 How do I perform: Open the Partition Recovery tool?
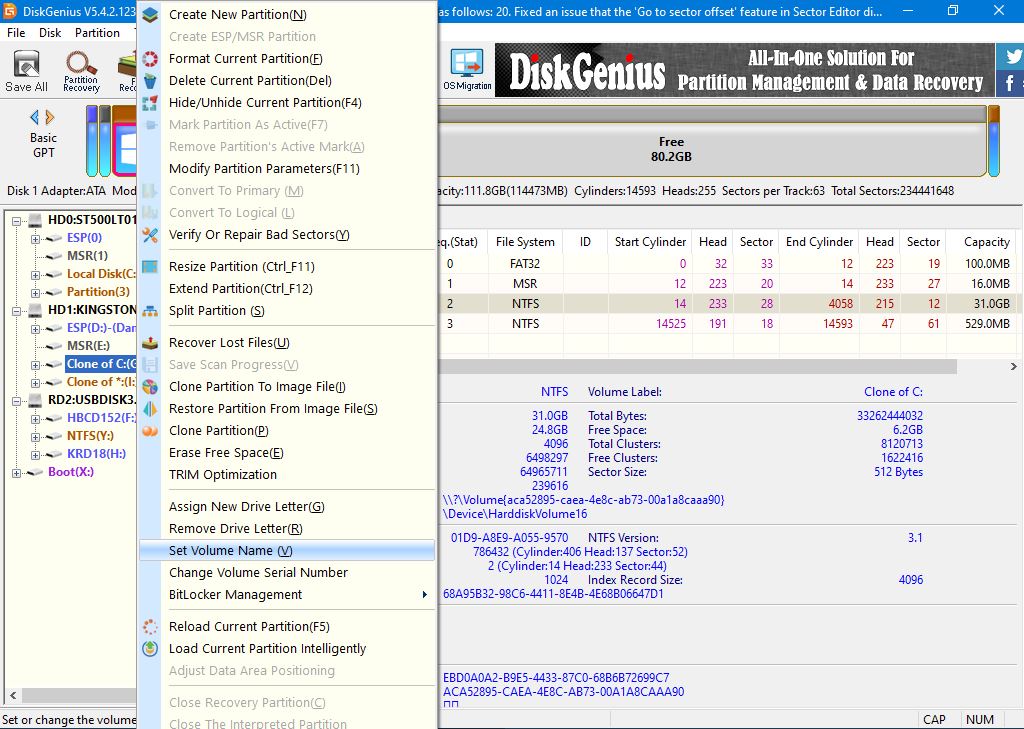[81, 70]
